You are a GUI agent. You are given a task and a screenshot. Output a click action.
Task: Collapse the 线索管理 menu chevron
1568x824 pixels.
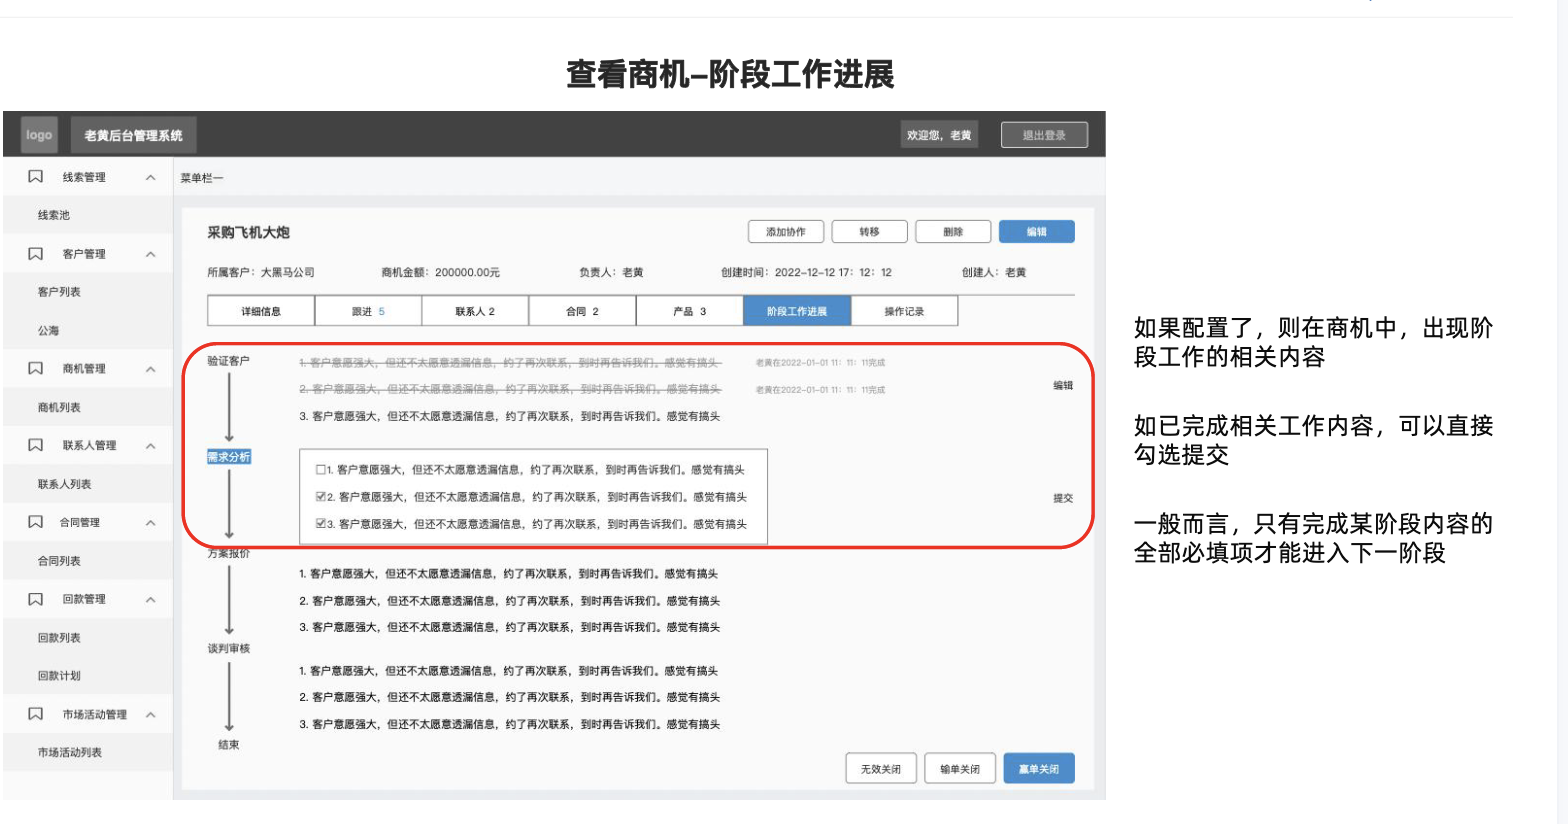151,177
